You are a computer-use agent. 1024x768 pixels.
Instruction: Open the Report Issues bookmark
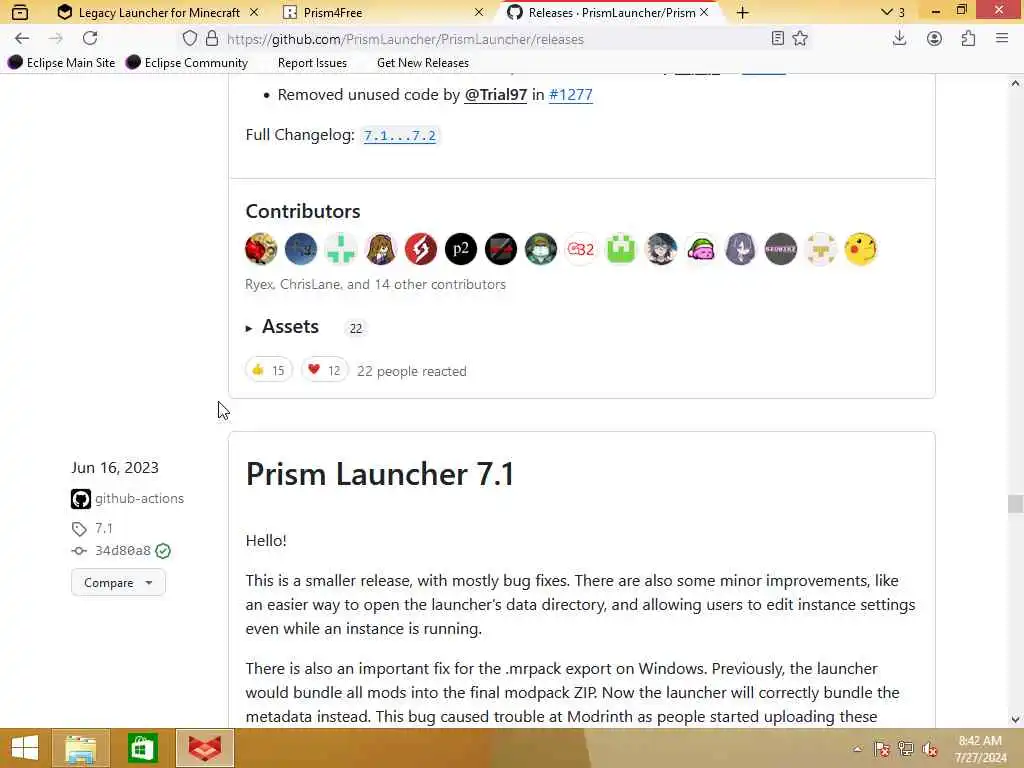click(x=312, y=63)
